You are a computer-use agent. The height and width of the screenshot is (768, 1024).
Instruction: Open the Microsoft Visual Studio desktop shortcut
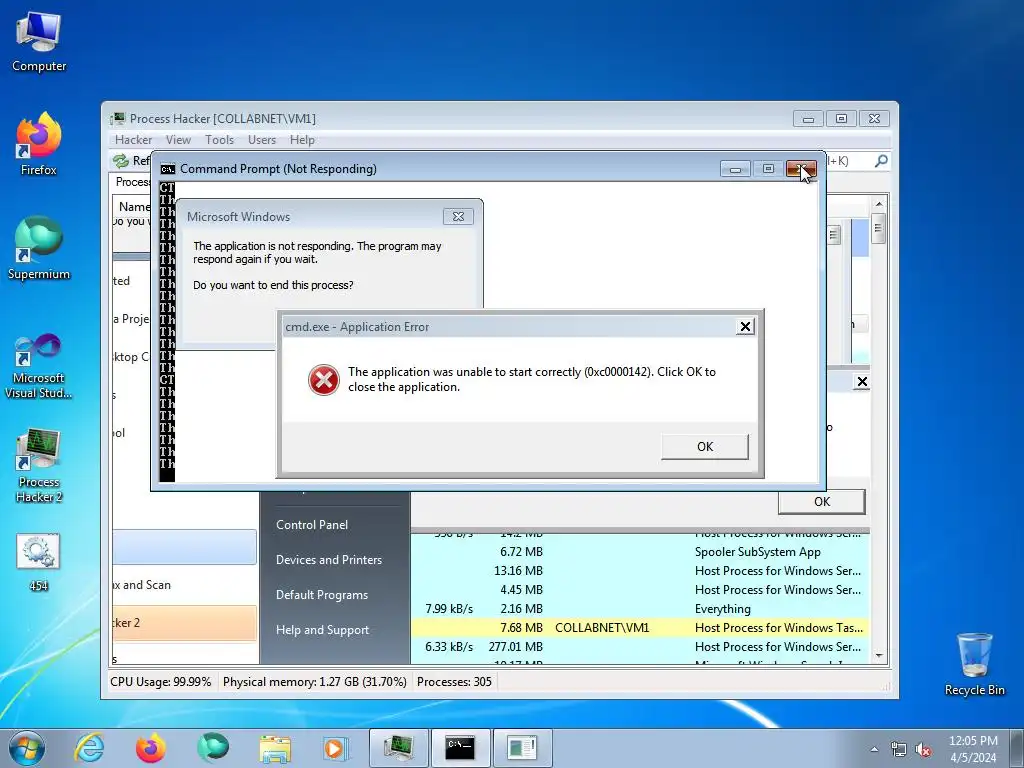click(x=39, y=366)
